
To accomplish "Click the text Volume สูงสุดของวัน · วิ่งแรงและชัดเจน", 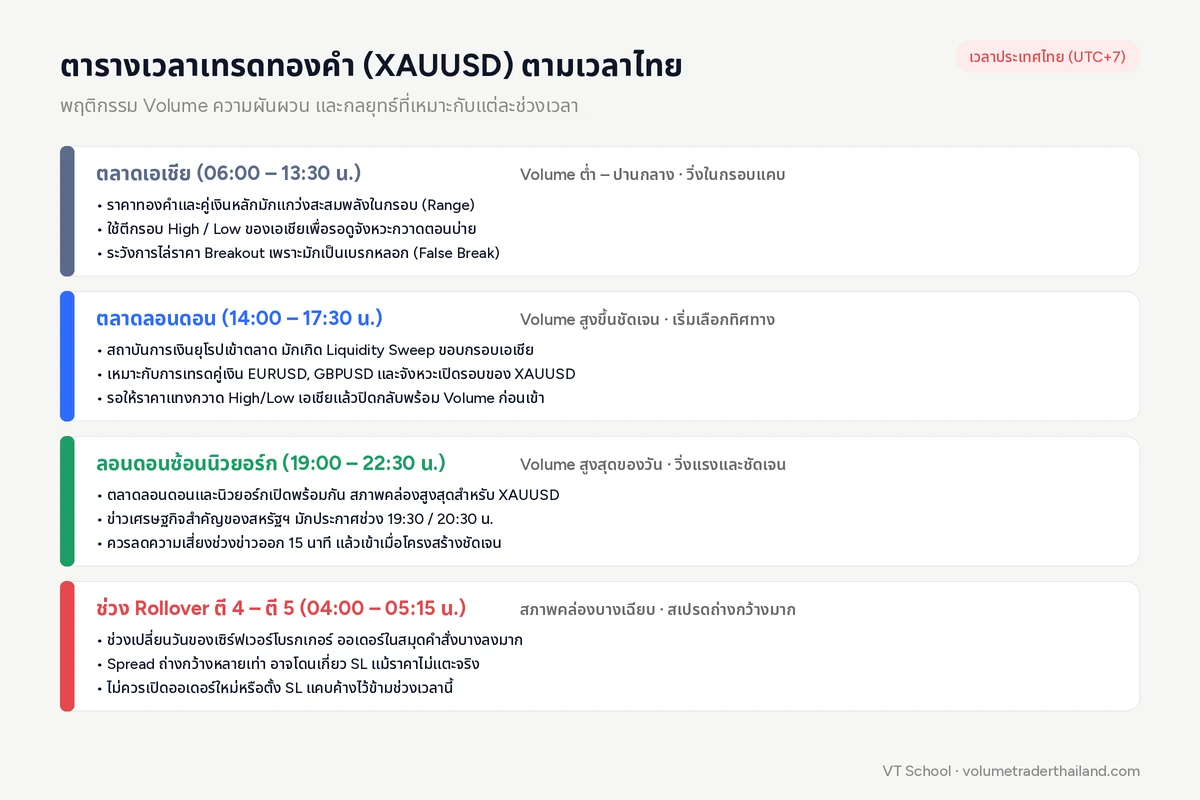I will point(653,464).
